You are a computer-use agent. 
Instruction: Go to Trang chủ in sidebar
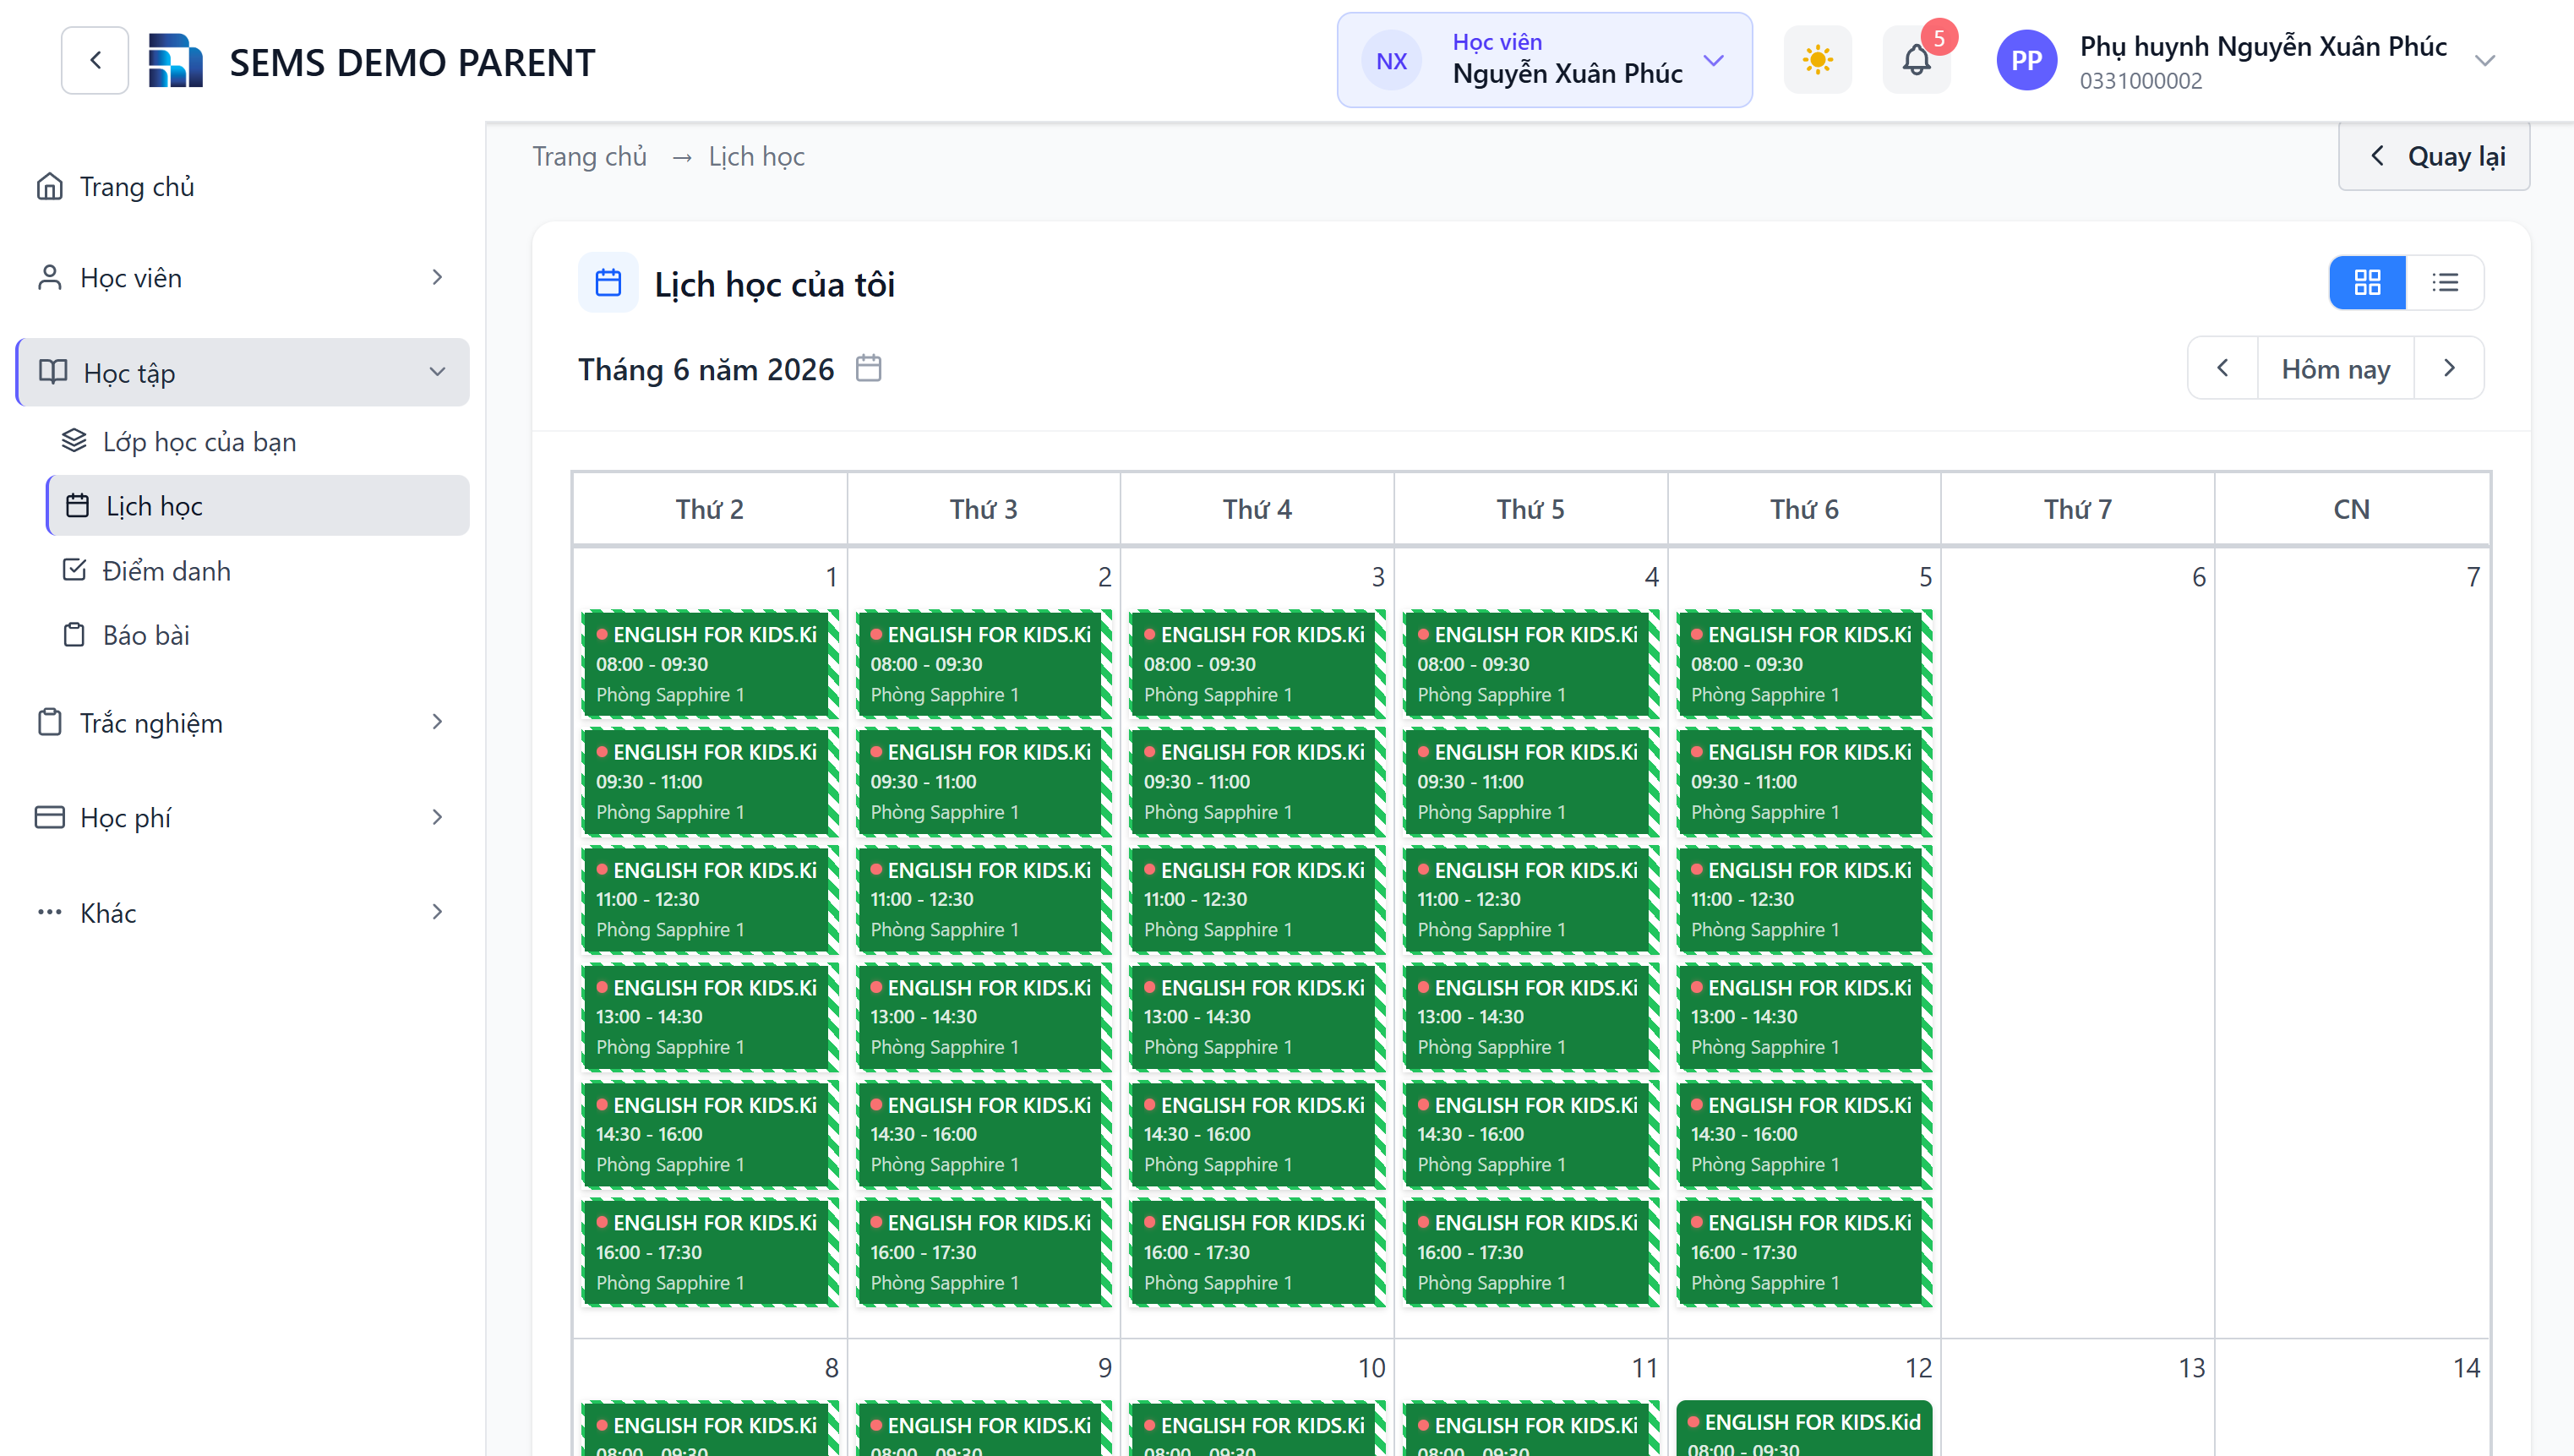click(x=243, y=187)
